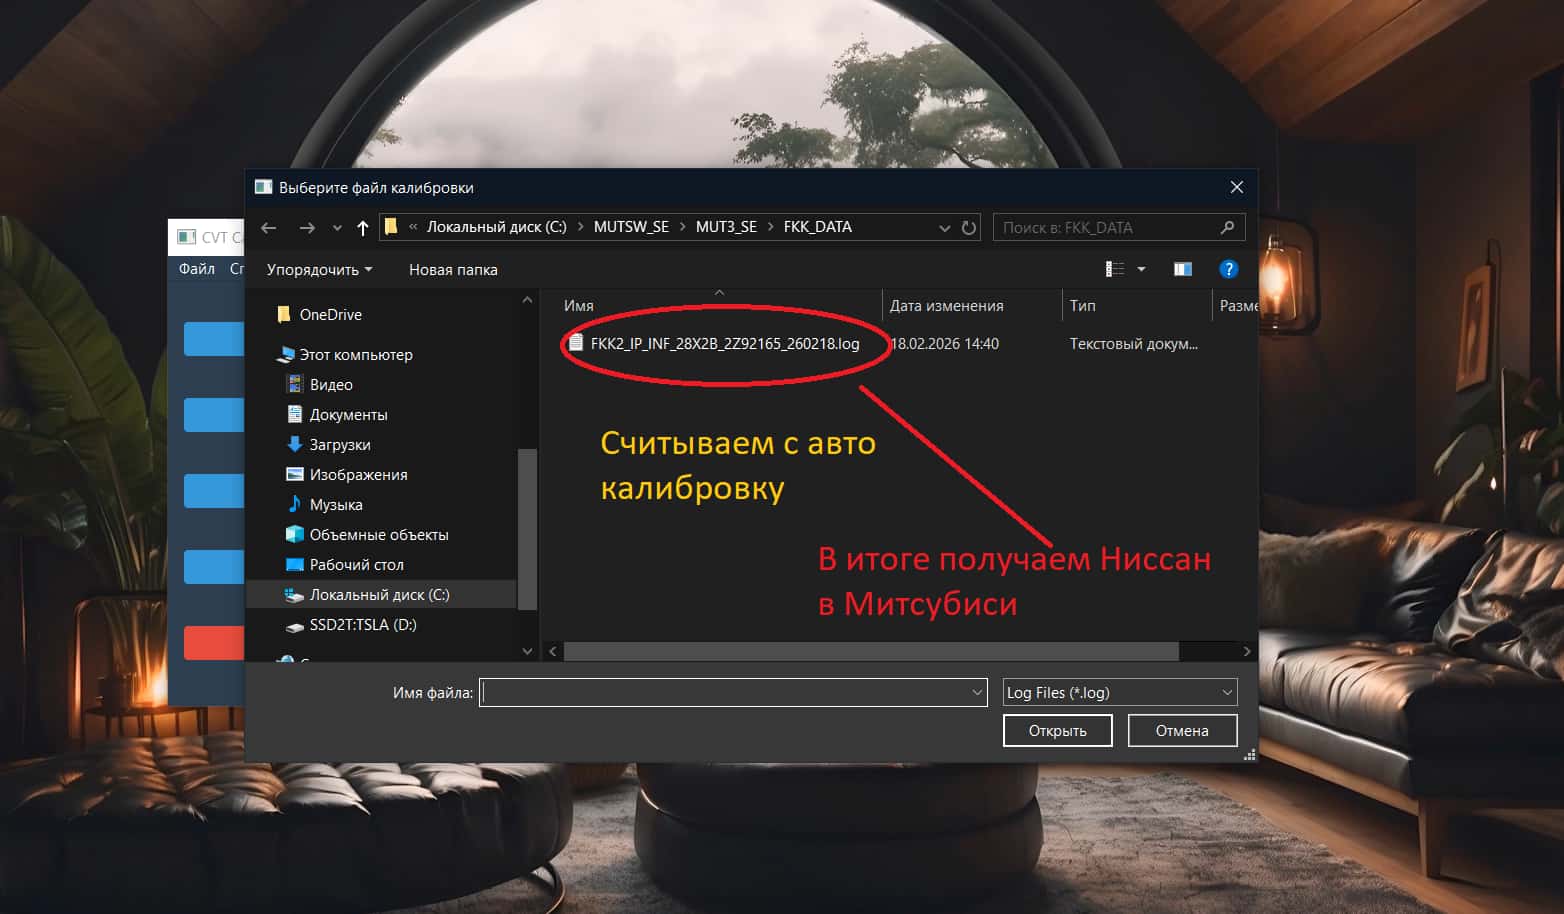Open the Документы folder

click(x=348, y=415)
